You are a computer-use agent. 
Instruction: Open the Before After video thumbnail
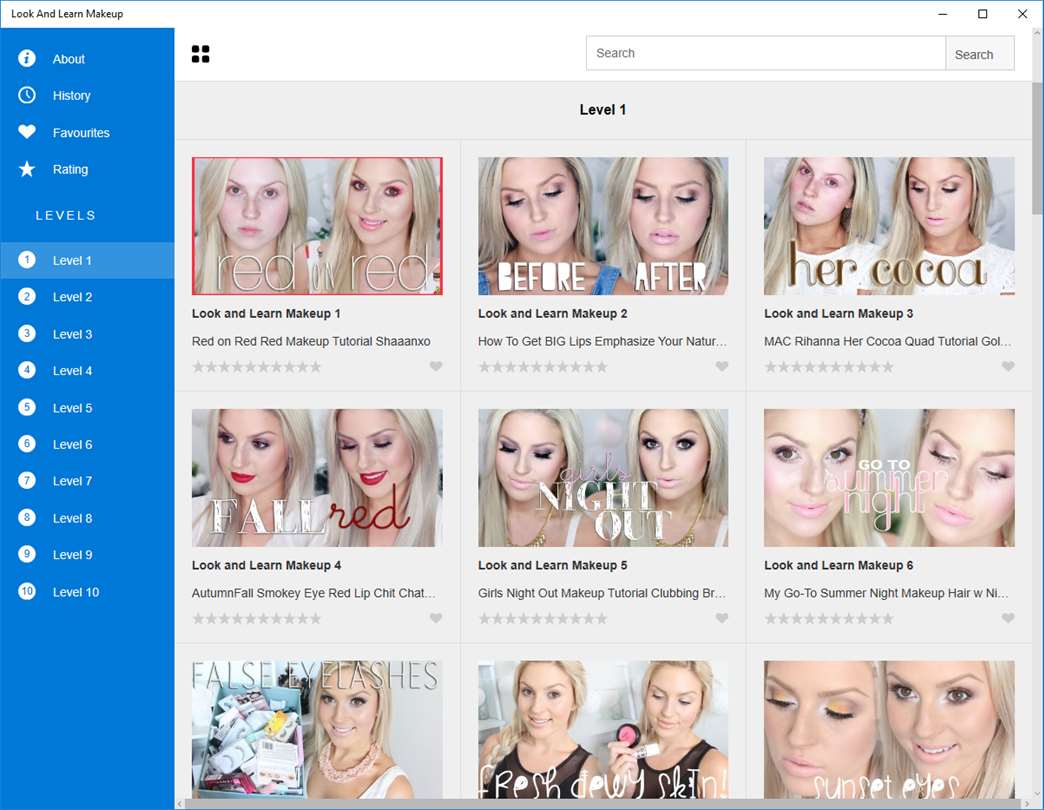tap(603, 226)
